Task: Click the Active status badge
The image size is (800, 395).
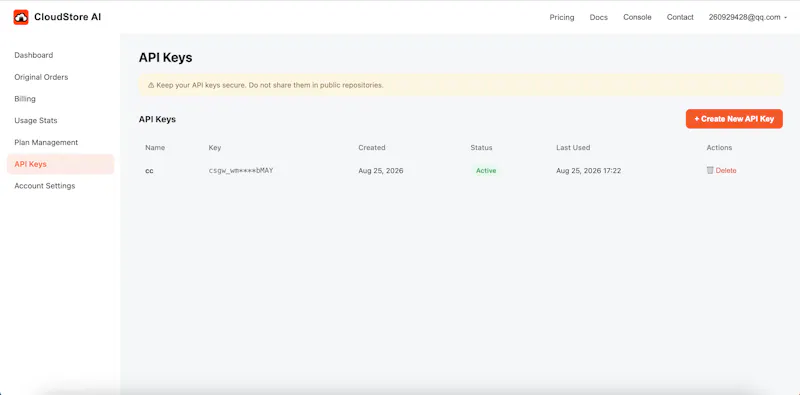Action: 486,171
